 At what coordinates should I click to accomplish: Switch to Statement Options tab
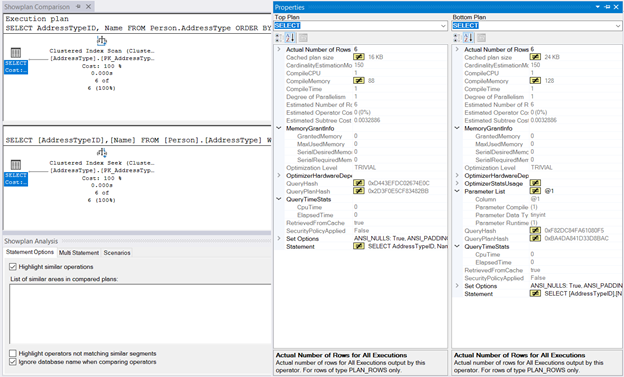30,252
